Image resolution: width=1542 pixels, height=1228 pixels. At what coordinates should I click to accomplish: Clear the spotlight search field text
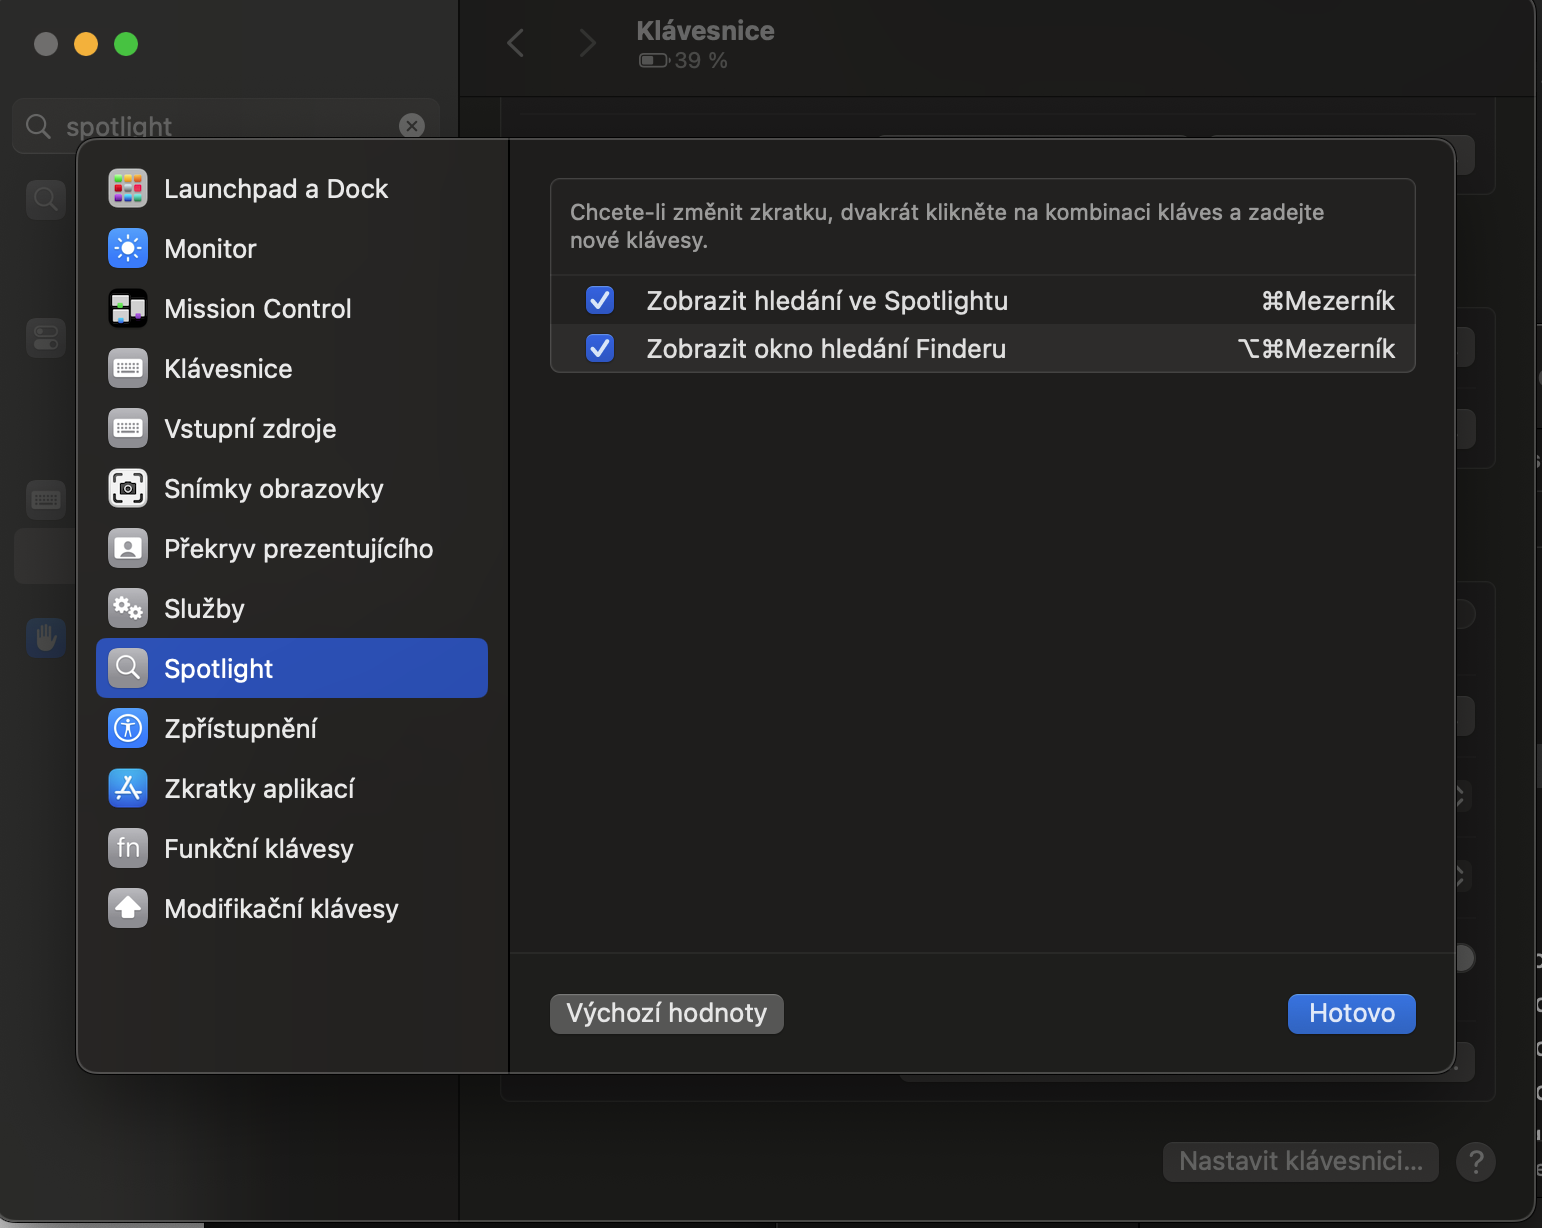coord(412,125)
